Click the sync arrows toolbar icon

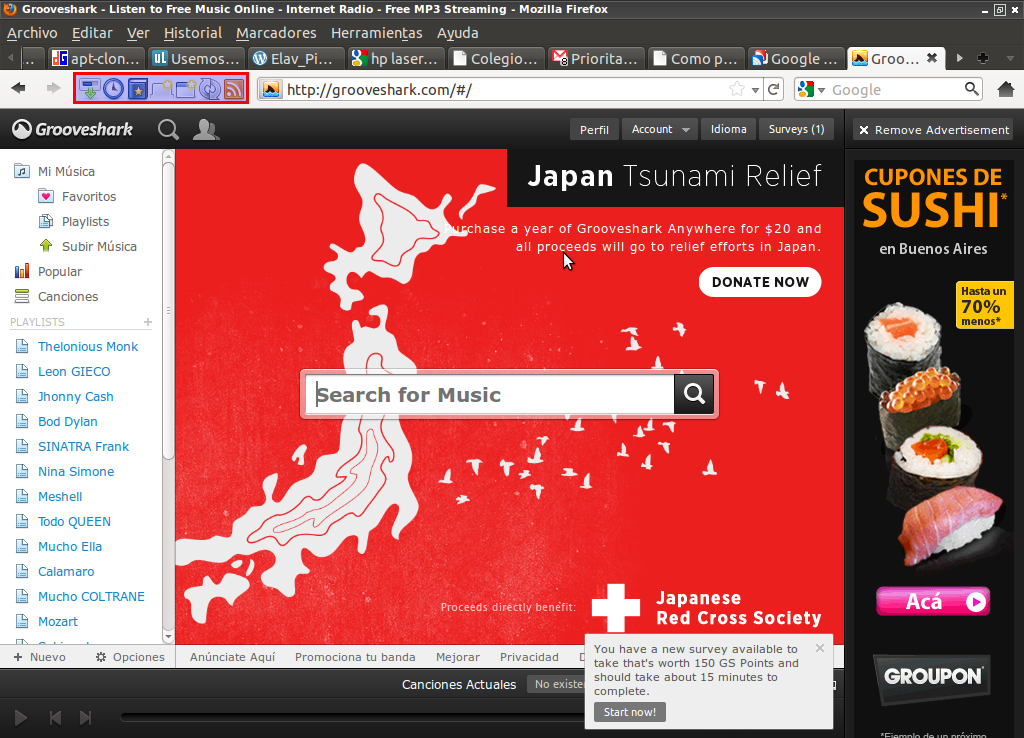(x=210, y=89)
